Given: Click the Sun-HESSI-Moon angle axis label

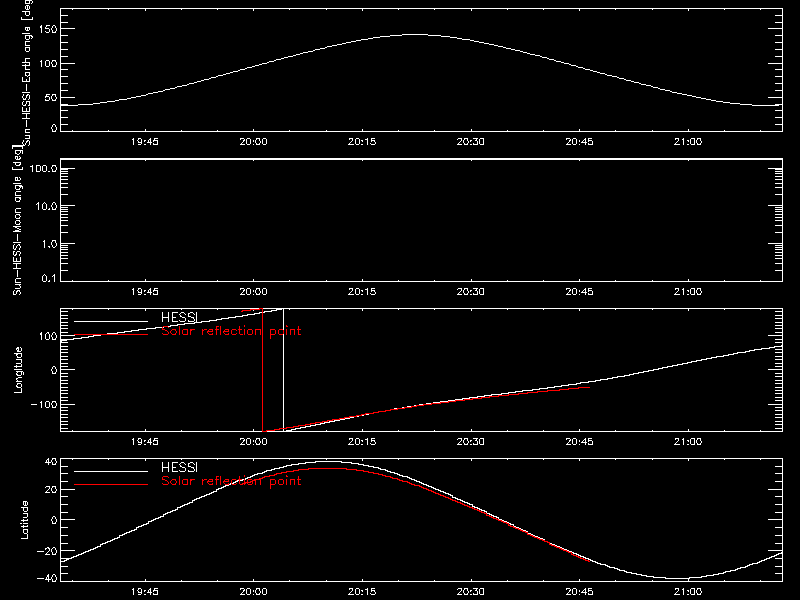Looking at the screenshot, I should [17, 220].
